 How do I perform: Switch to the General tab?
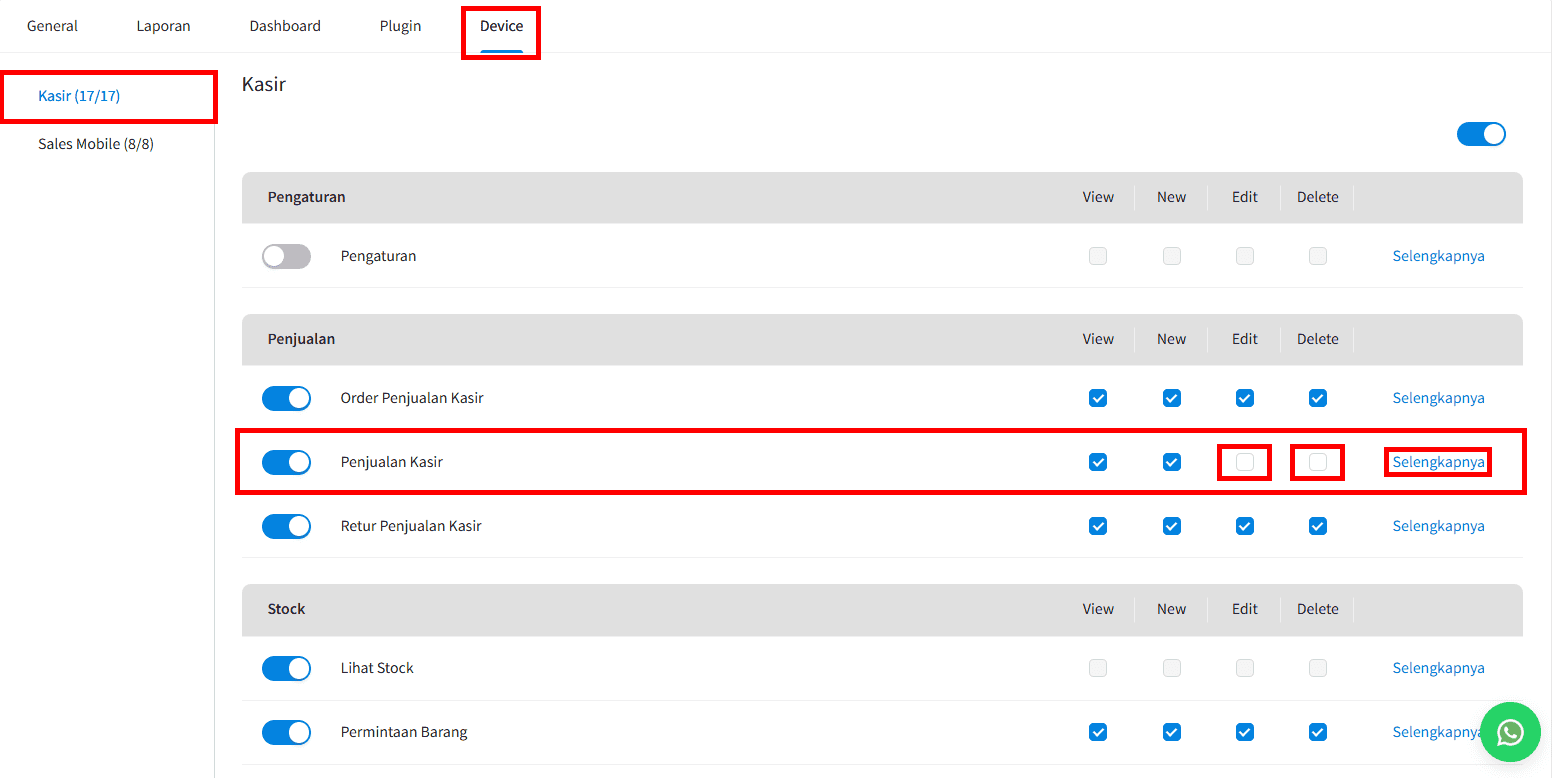tap(52, 26)
